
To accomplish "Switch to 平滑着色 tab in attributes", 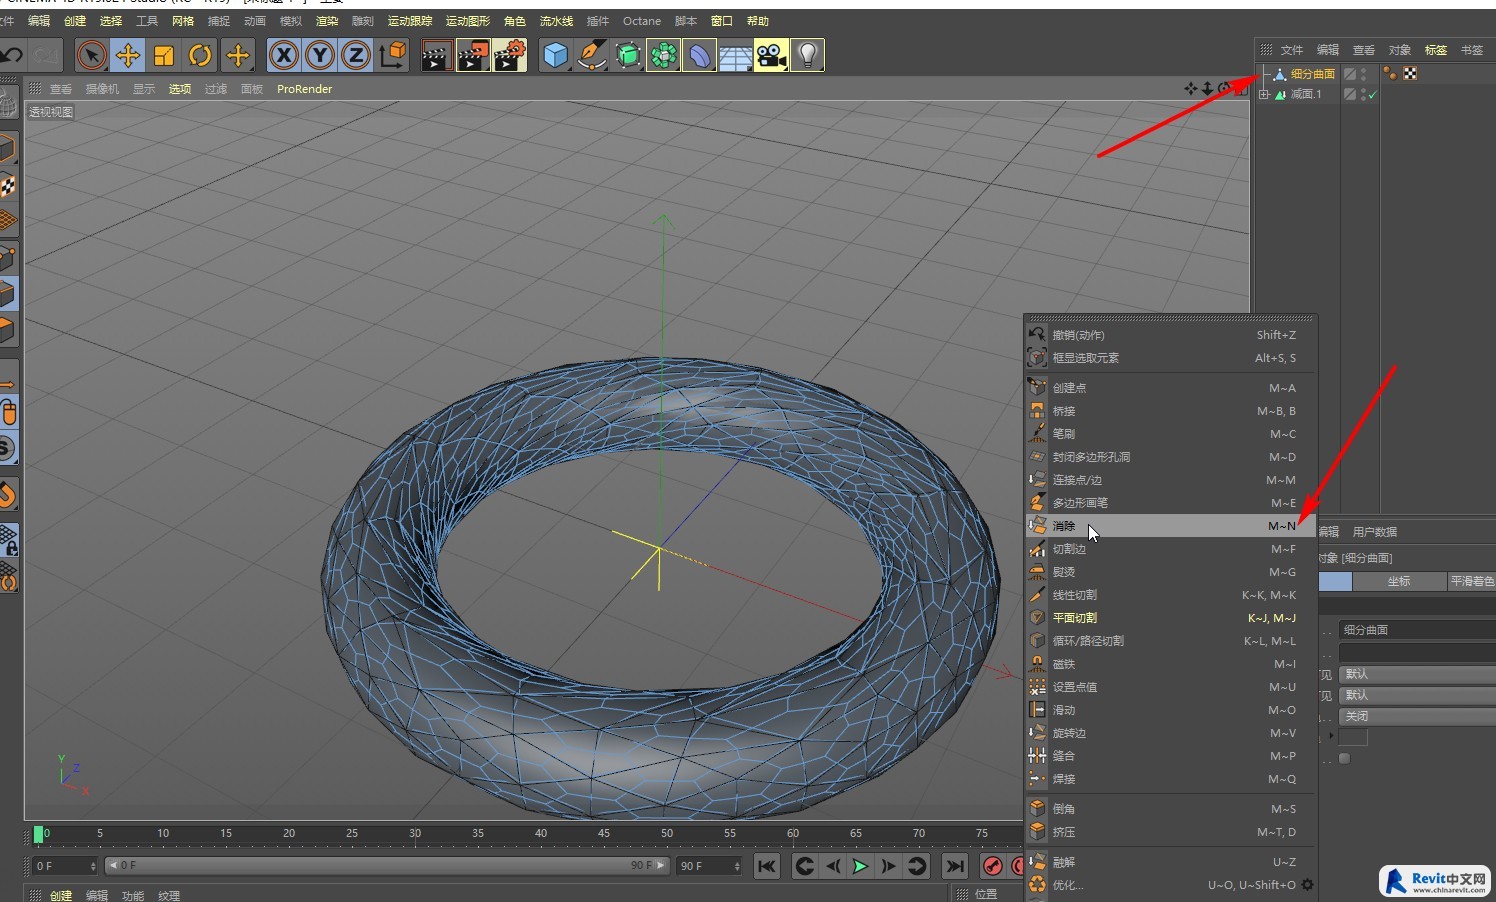I will click(1472, 581).
